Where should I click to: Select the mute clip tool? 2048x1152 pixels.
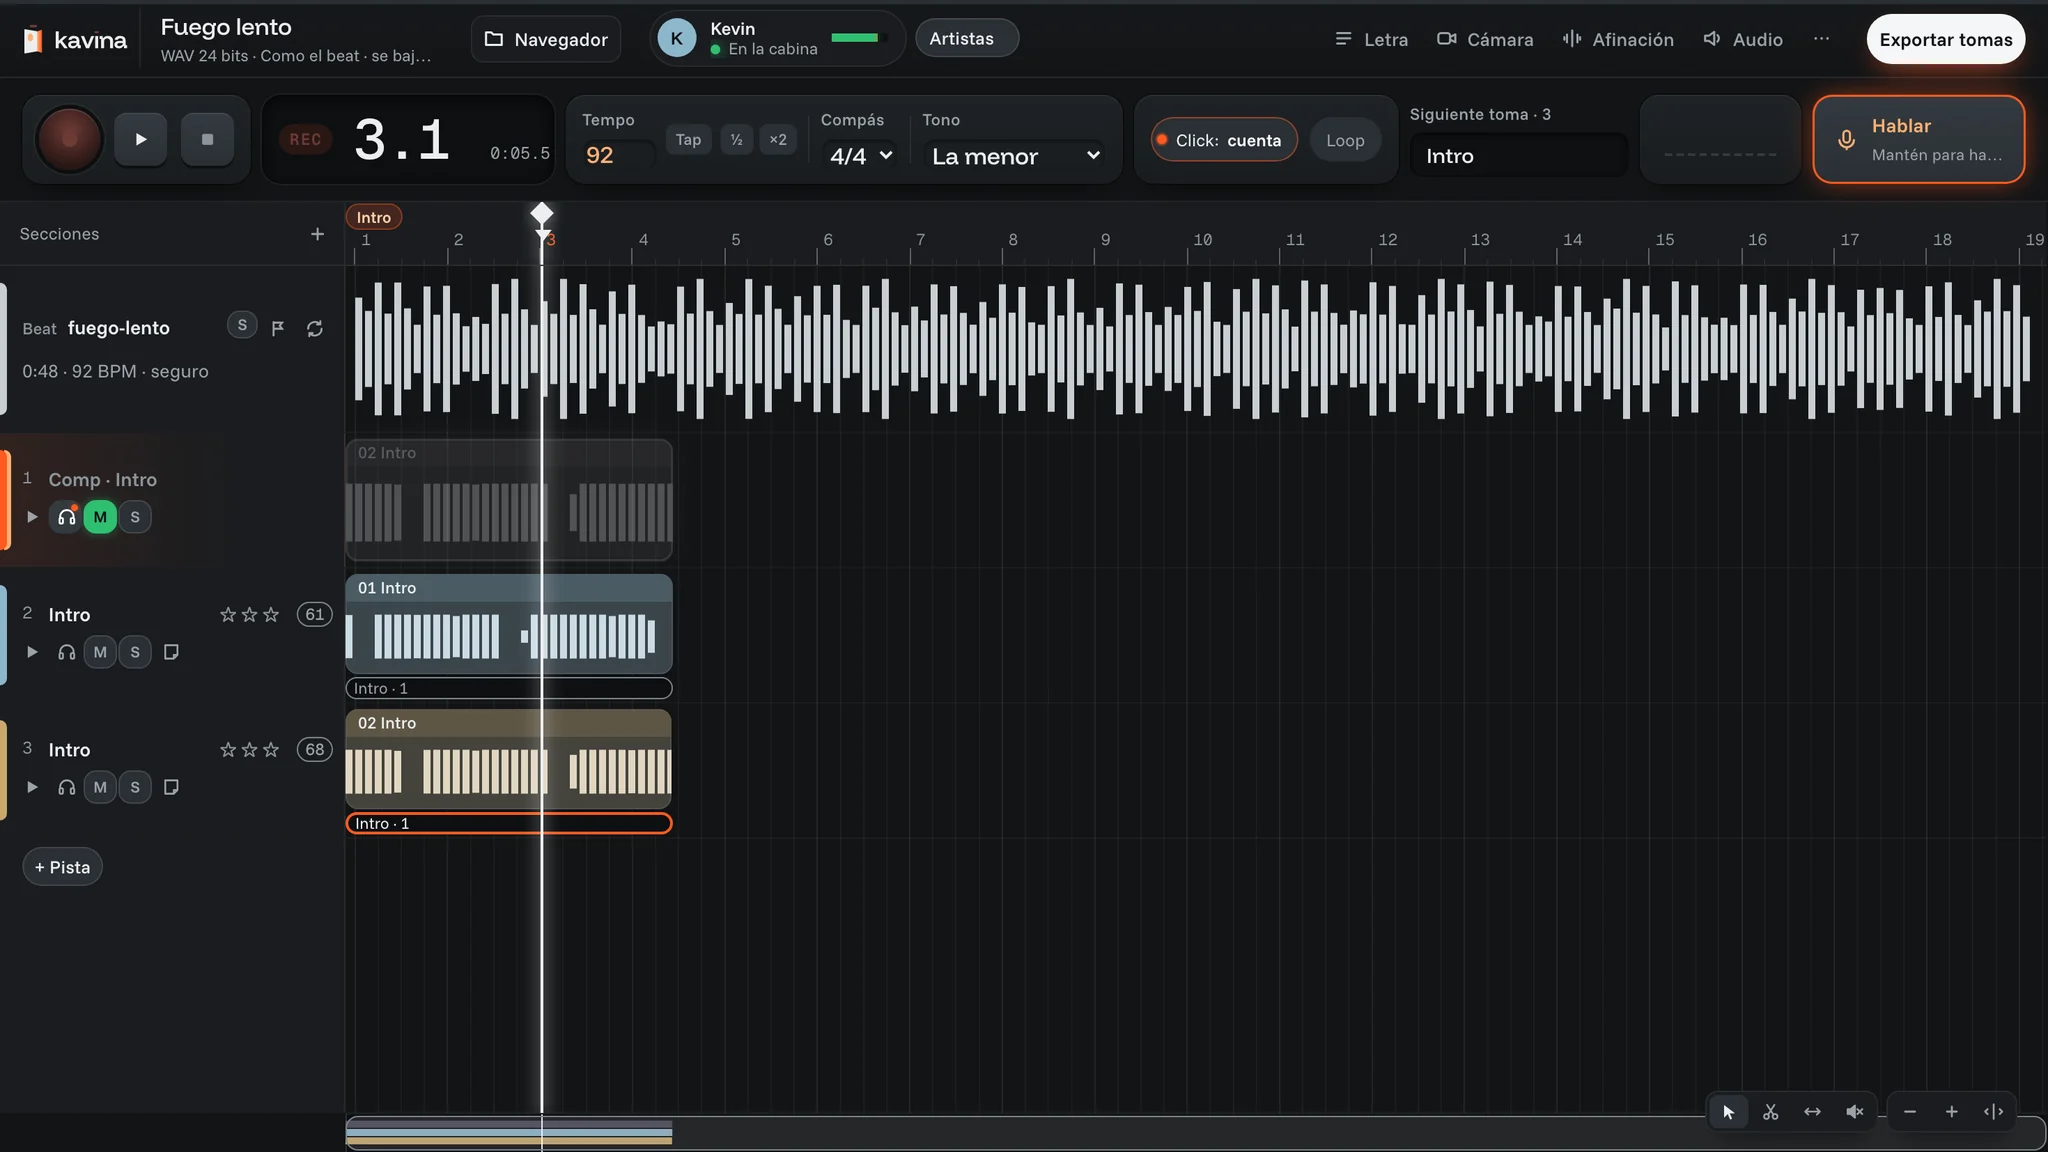tap(1854, 1112)
